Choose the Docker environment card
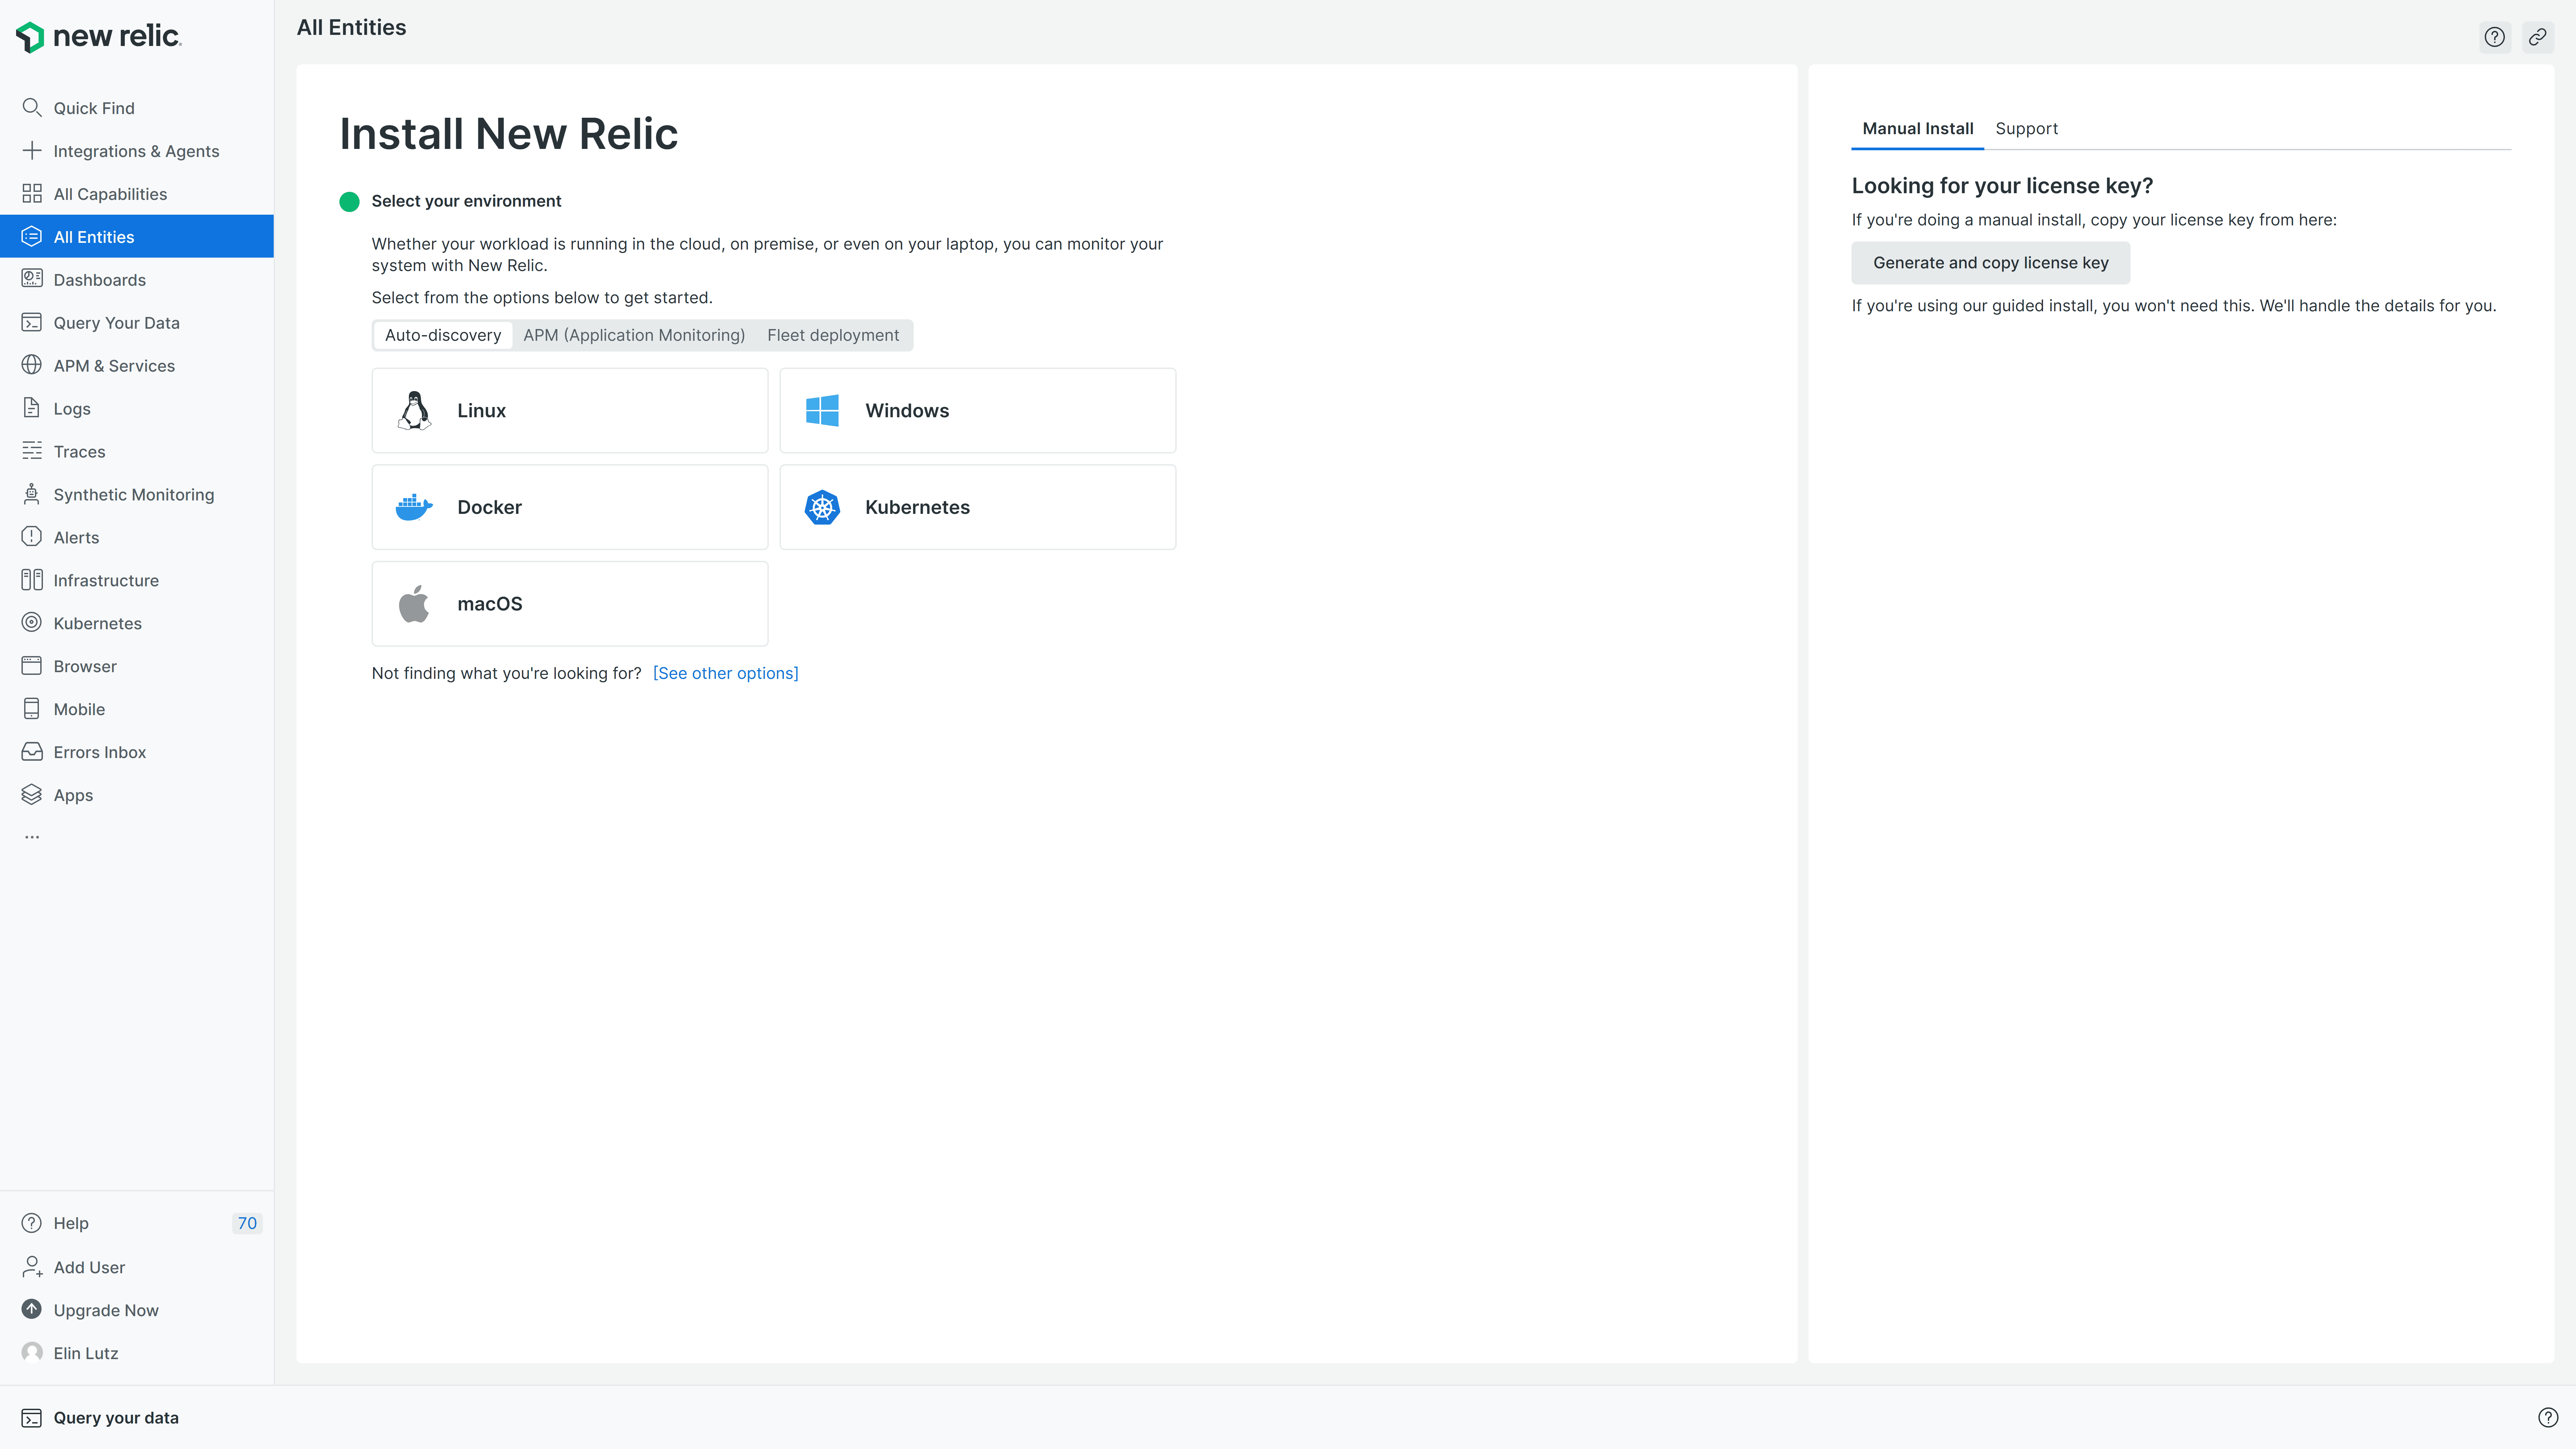The width and height of the screenshot is (2576, 1449). click(570, 507)
